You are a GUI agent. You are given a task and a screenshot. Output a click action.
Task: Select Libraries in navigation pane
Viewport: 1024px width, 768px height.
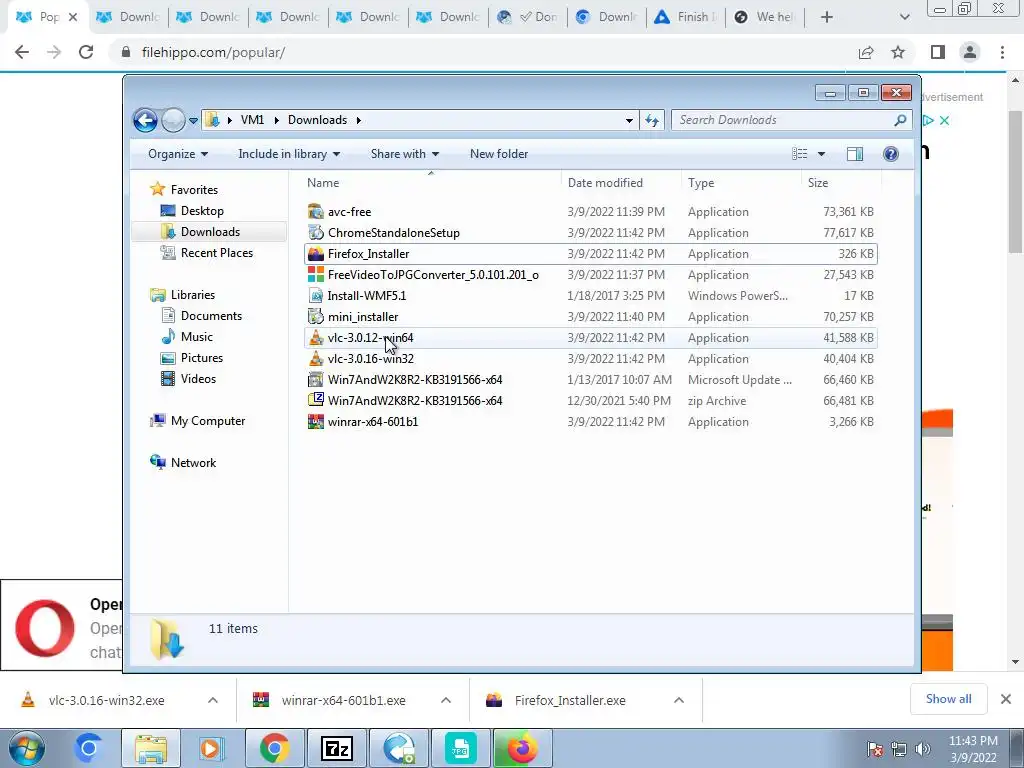click(193, 295)
